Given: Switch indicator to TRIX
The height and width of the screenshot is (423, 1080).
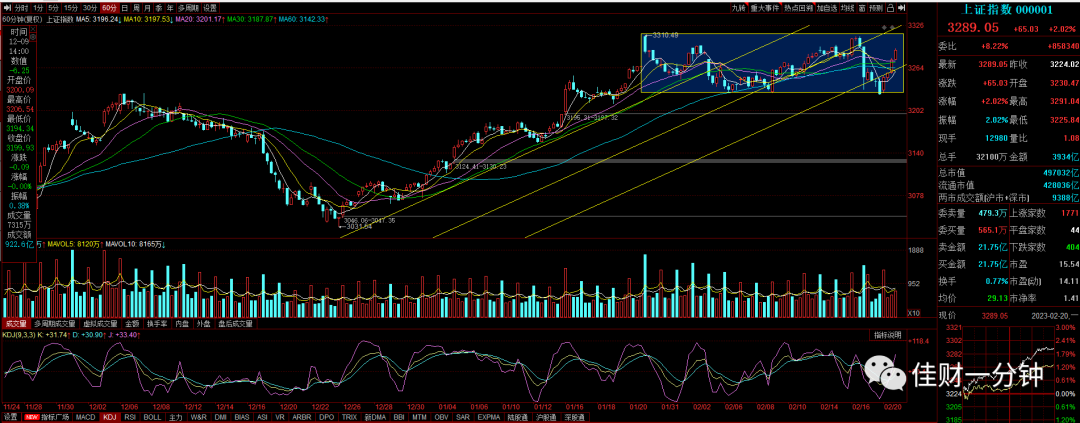Looking at the screenshot, I should tap(349, 417).
